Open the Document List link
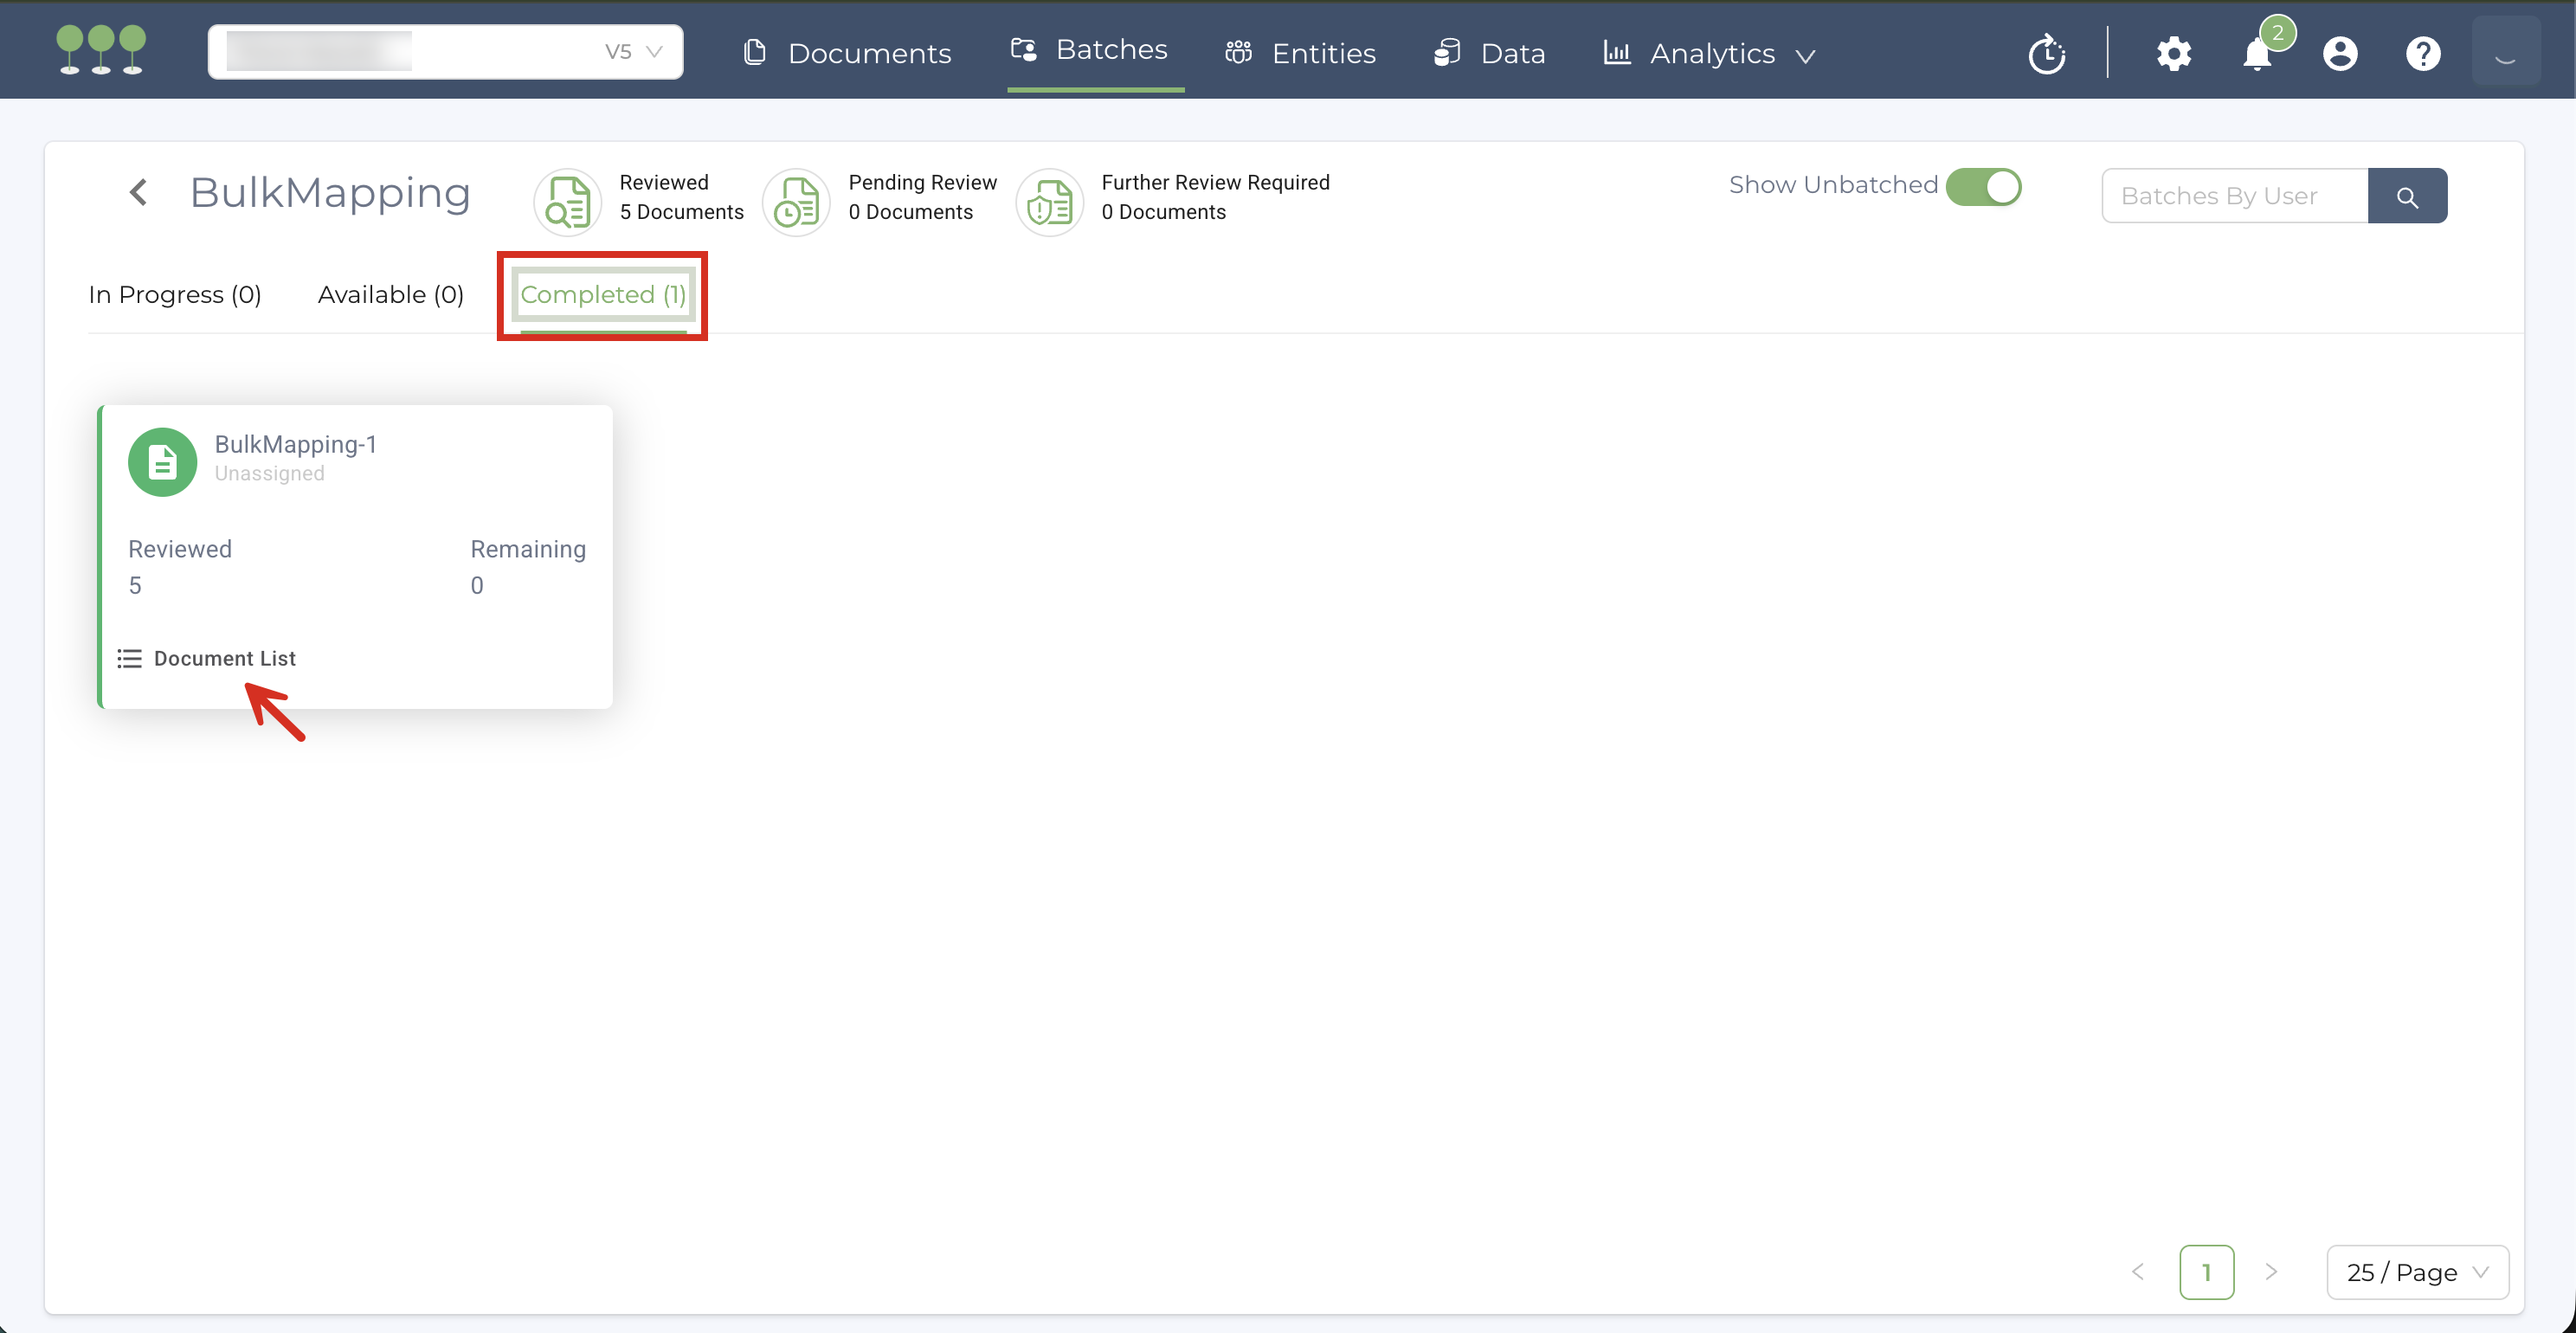This screenshot has width=2576, height=1333. [224, 658]
